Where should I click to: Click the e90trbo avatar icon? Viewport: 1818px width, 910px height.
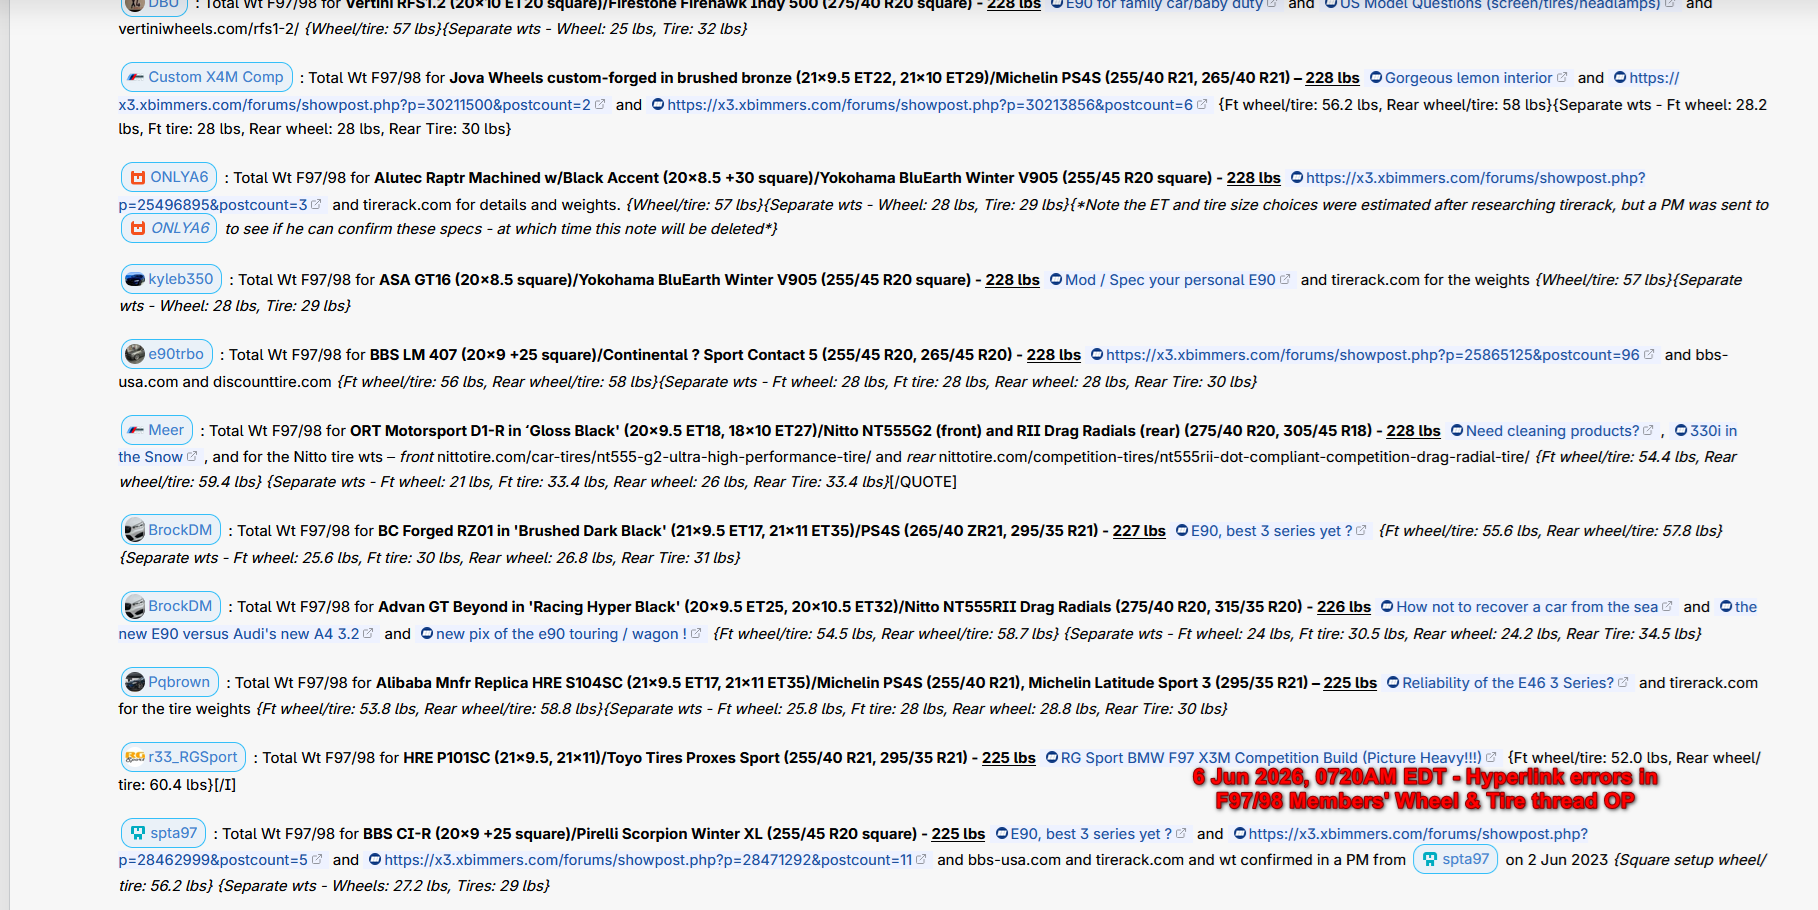[135, 355]
